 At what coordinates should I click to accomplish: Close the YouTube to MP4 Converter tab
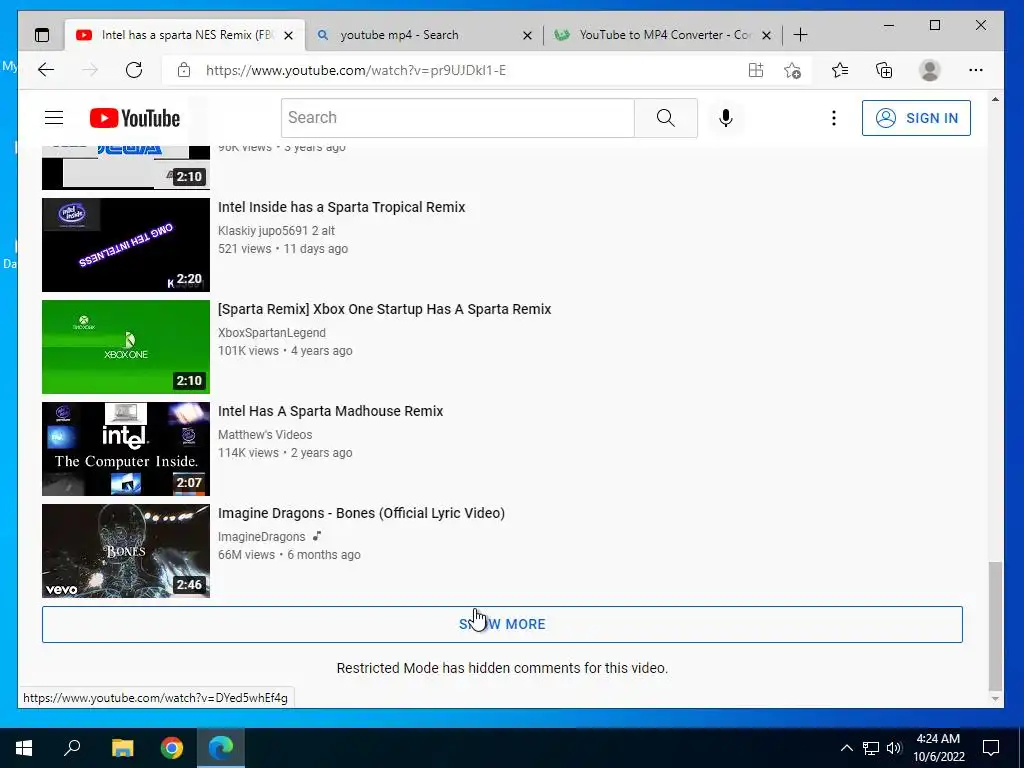767,35
